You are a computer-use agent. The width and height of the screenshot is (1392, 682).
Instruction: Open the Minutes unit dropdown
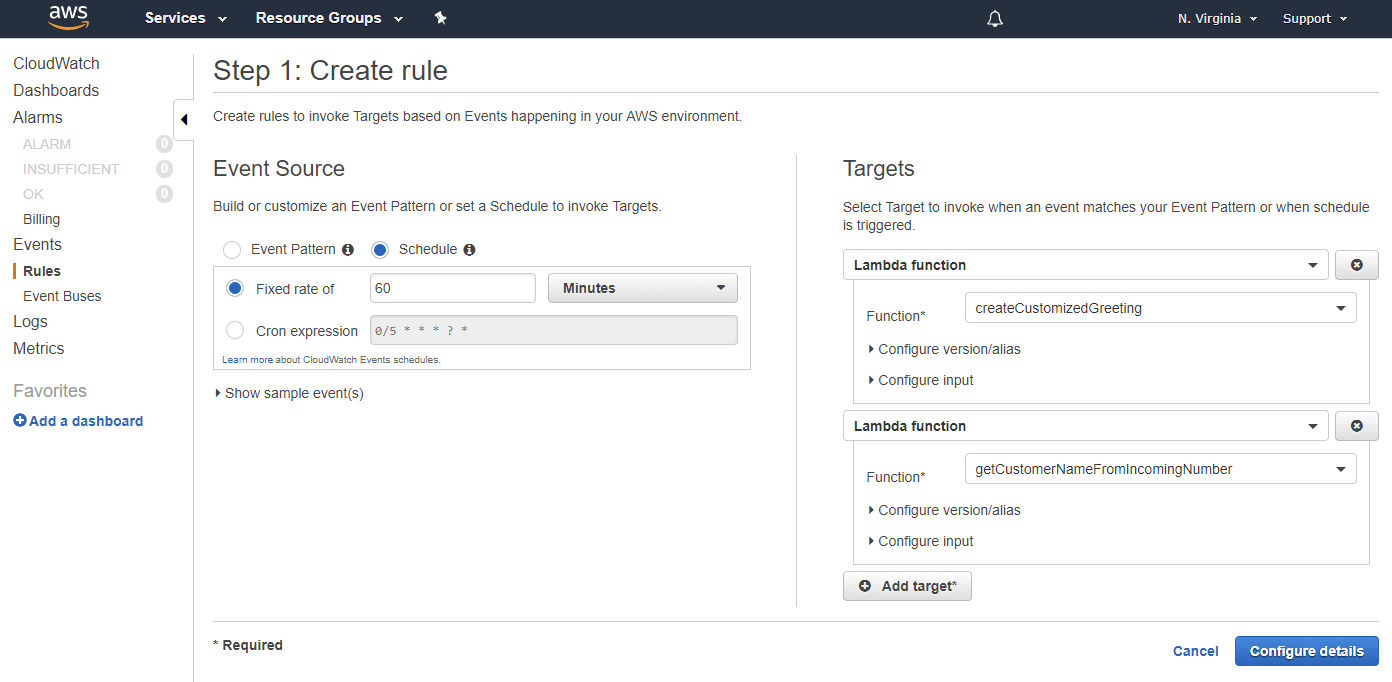642,287
